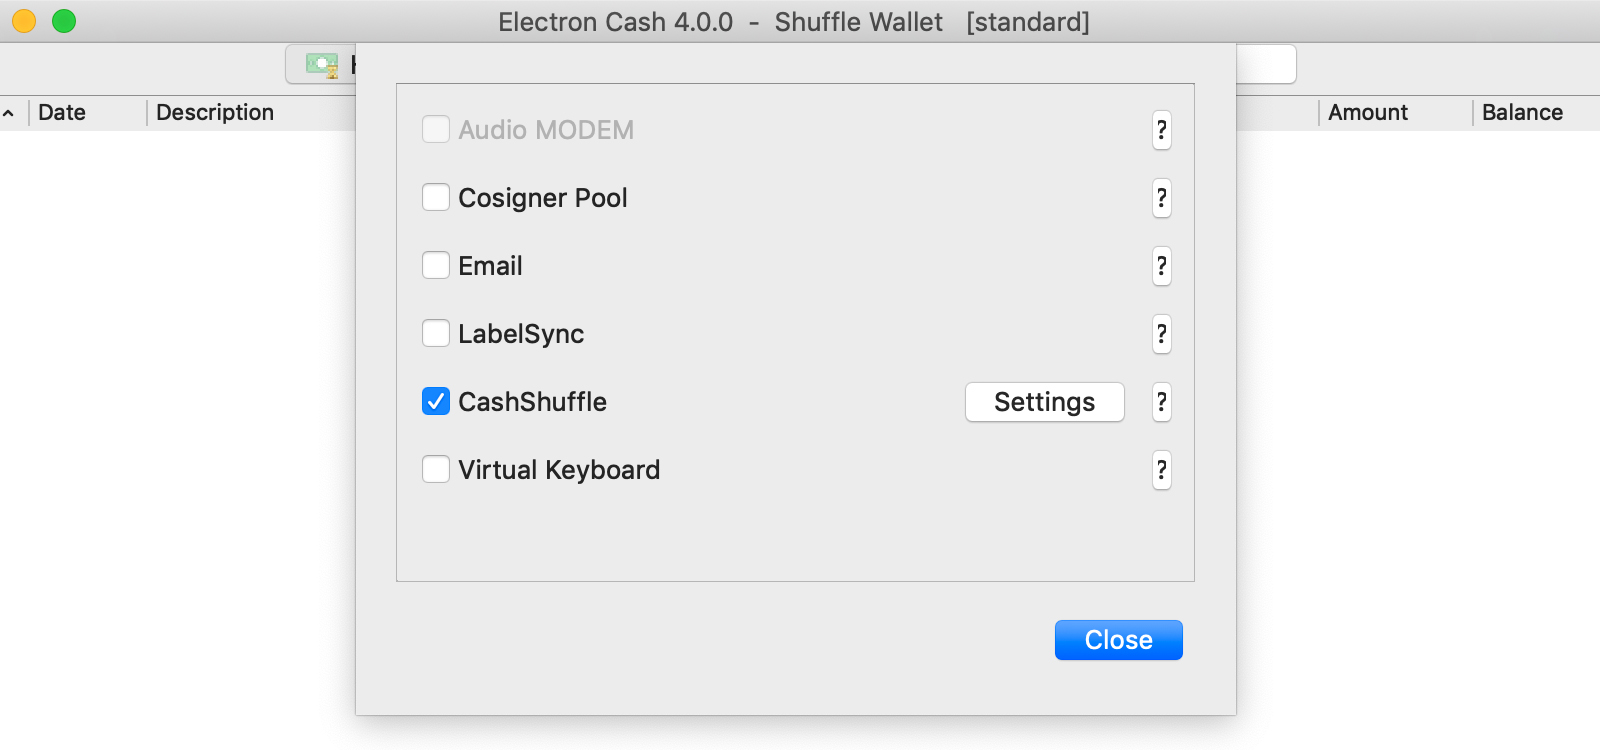Open help for the Audio MODEM plugin
The image size is (1600, 750).
1161,130
